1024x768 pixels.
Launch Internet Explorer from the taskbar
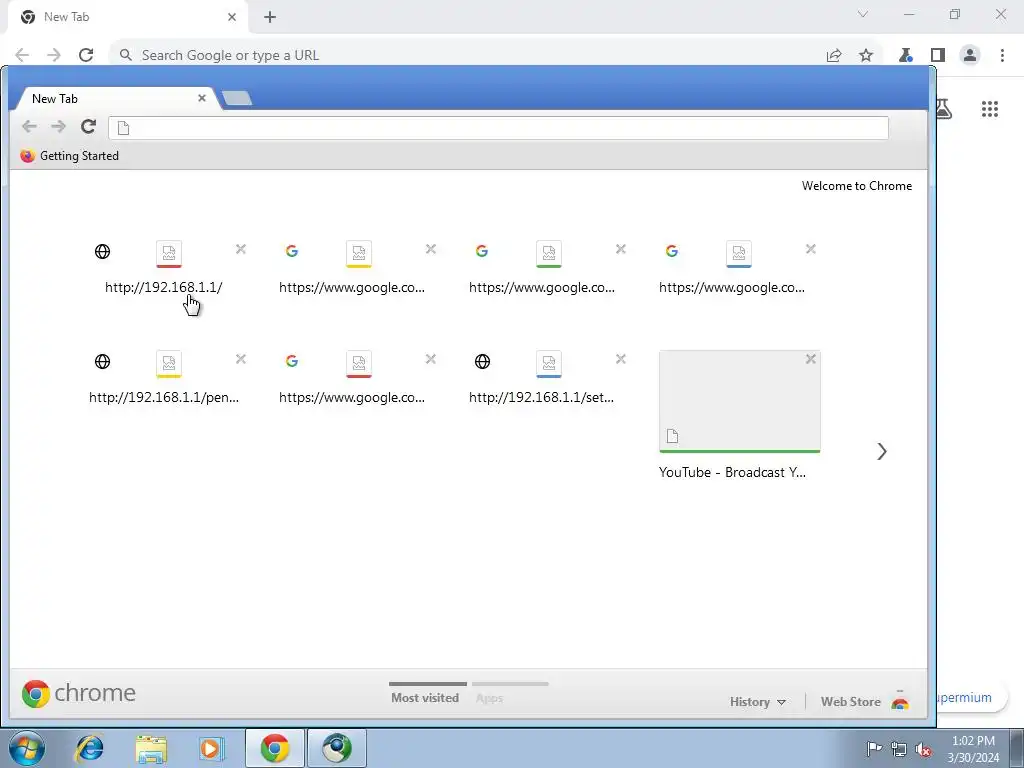point(89,748)
